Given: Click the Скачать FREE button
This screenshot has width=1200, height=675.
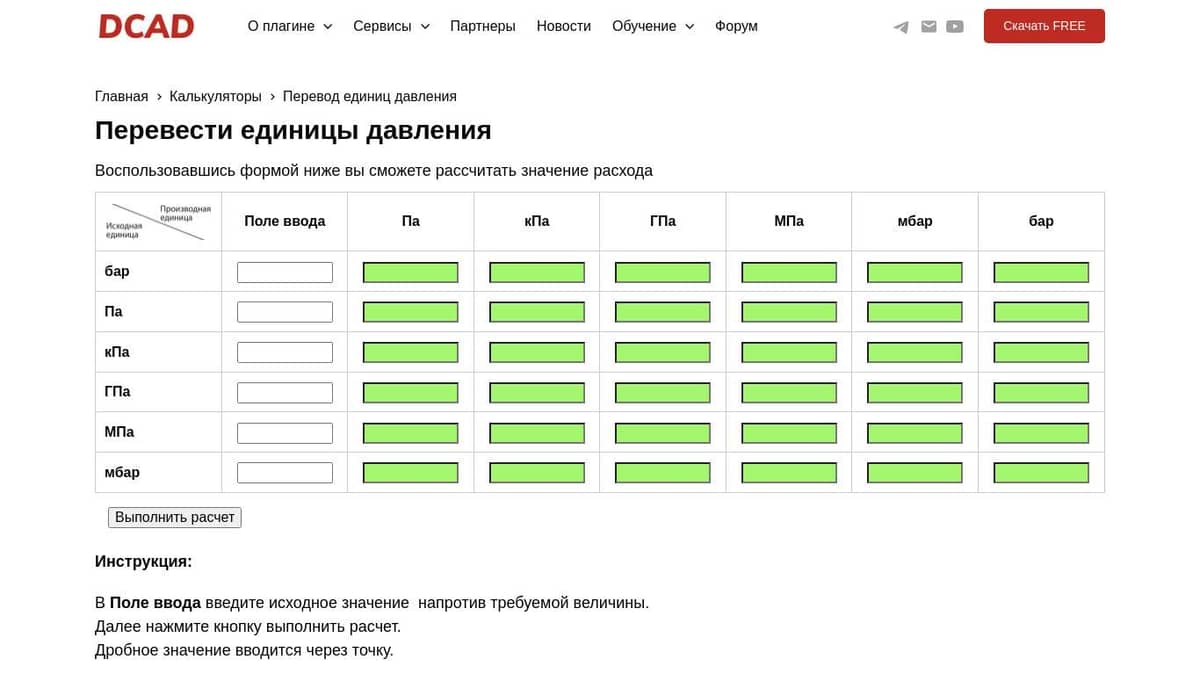Looking at the screenshot, I should [1044, 26].
